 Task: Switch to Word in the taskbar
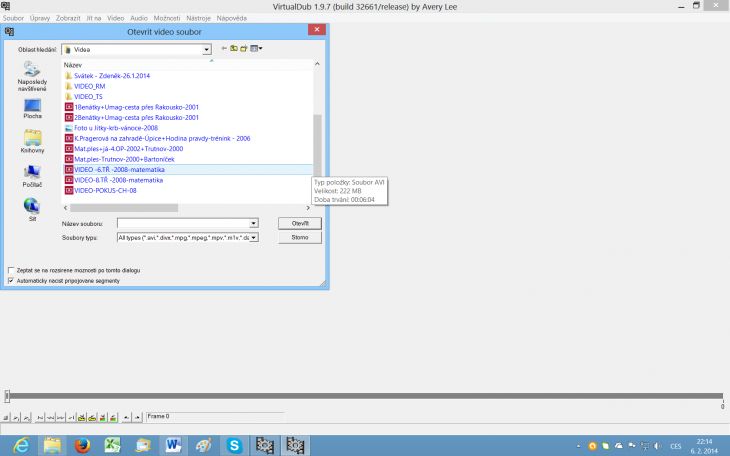(173, 446)
